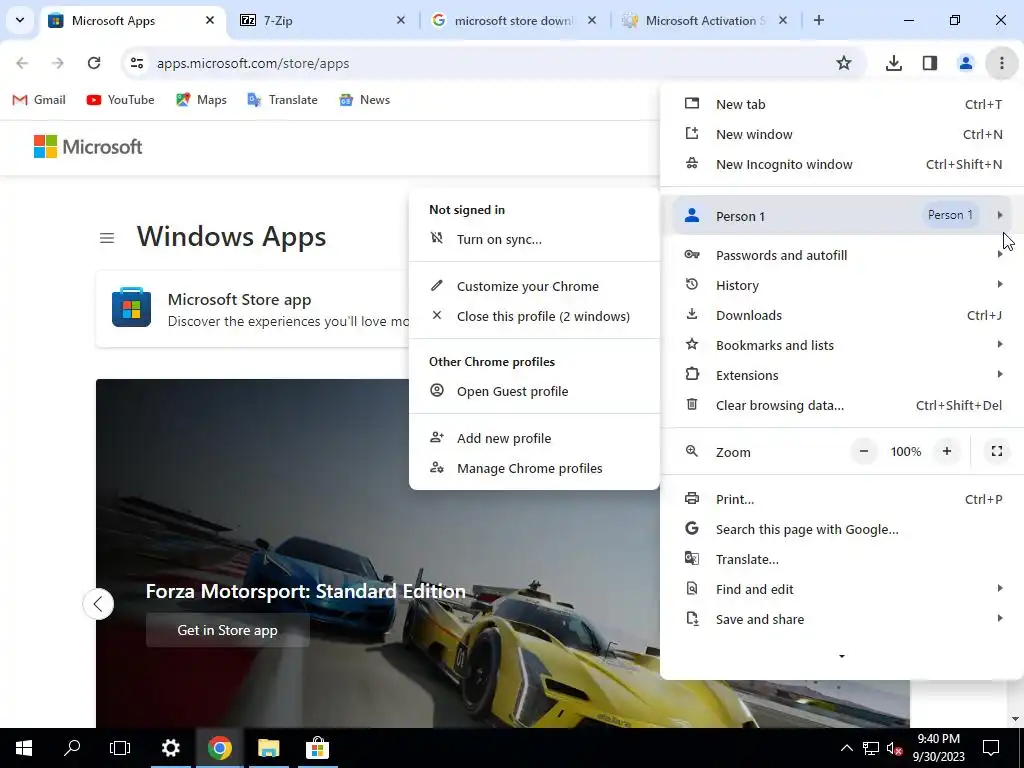Open the notification center icon
The height and width of the screenshot is (768, 1024).
click(991, 748)
